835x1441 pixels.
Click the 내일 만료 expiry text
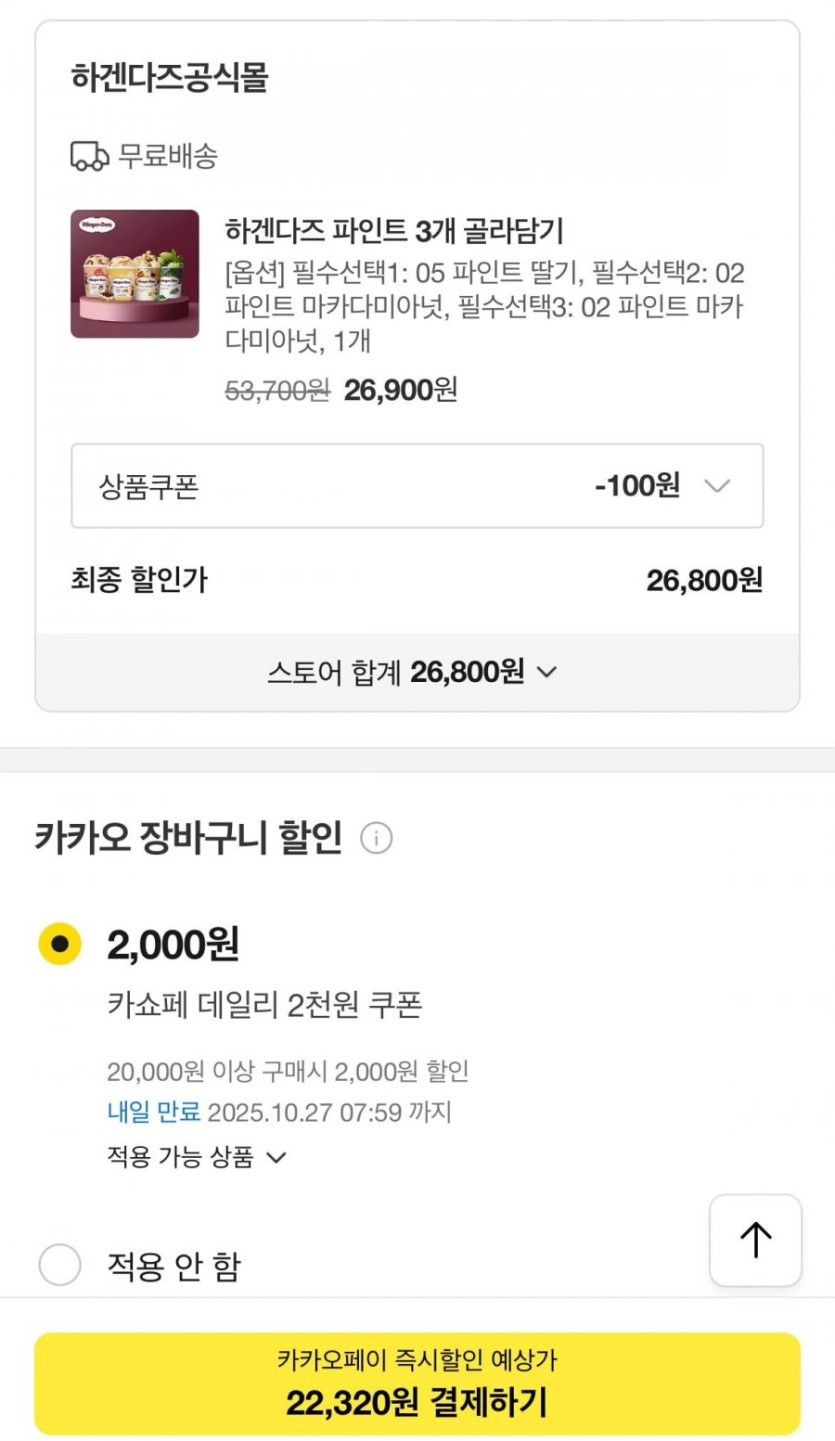pos(154,1111)
